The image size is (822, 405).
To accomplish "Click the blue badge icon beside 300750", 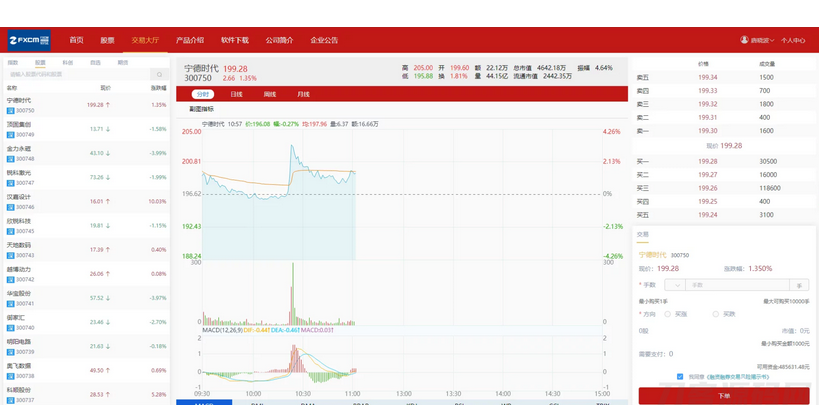I will coord(11,111).
